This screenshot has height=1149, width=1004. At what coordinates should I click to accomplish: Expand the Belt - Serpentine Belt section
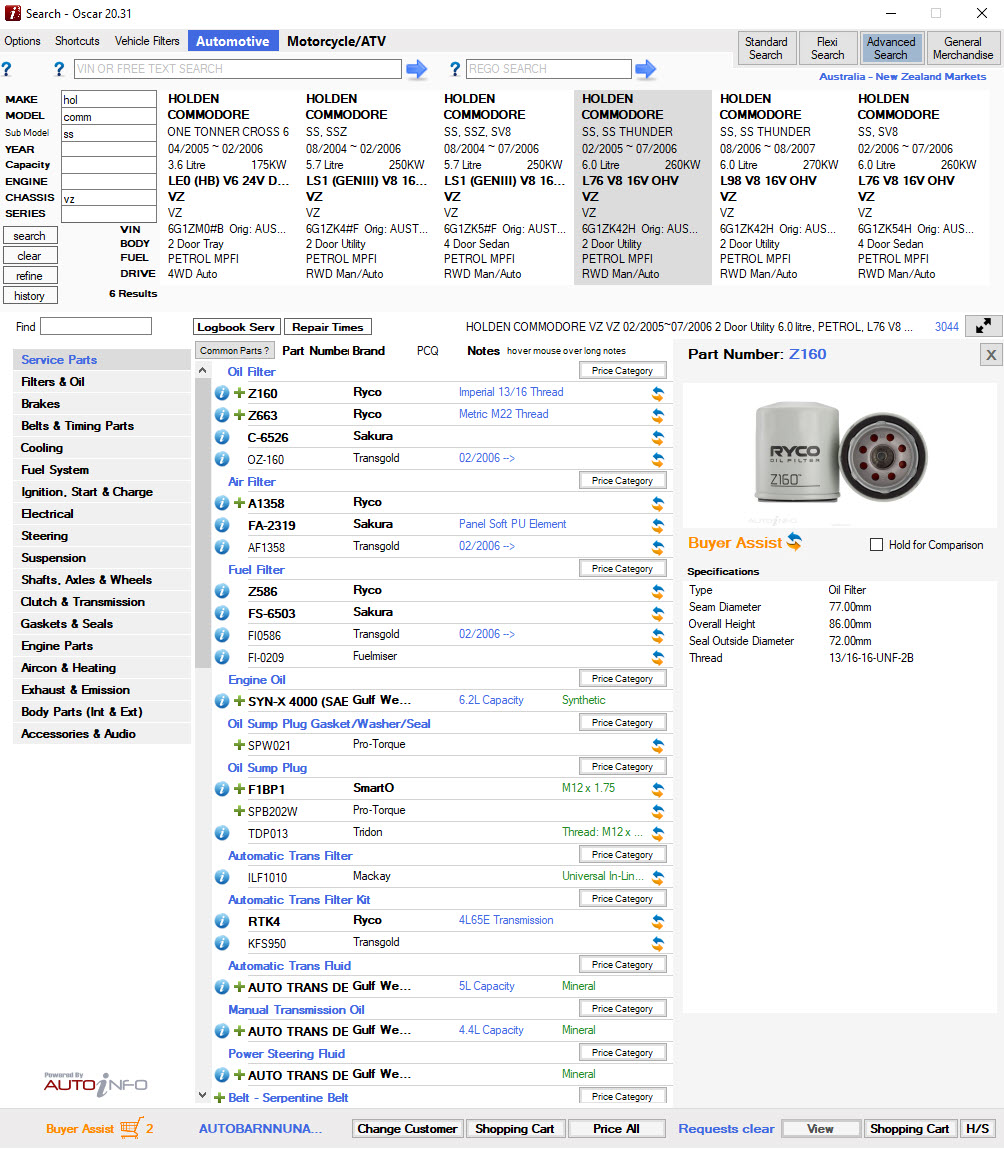click(x=219, y=1097)
